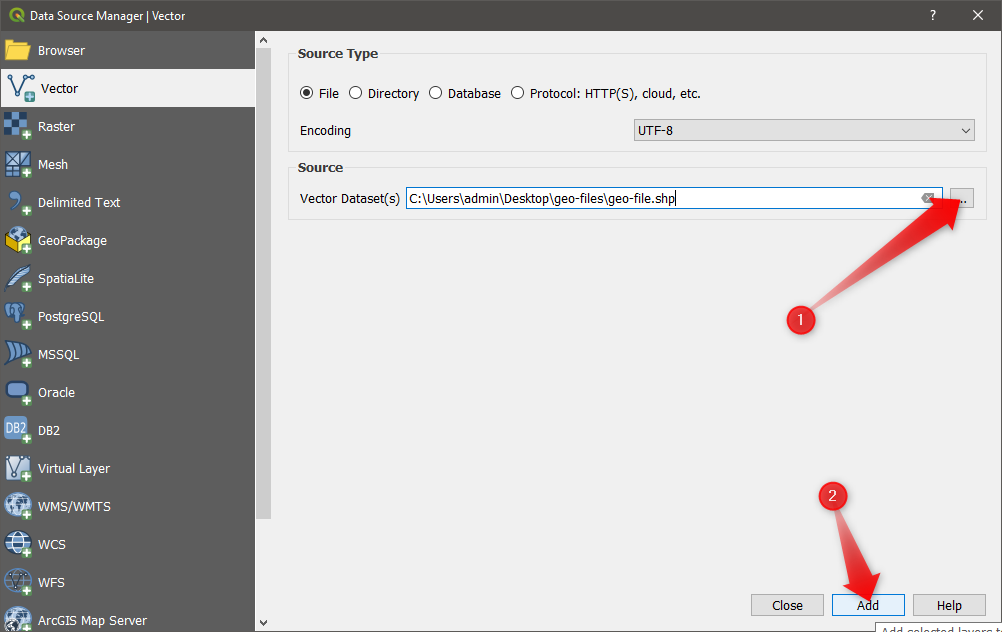The height and width of the screenshot is (632, 1002).
Task: Open the Oracle tab in sidebar
Action: (x=56, y=392)
